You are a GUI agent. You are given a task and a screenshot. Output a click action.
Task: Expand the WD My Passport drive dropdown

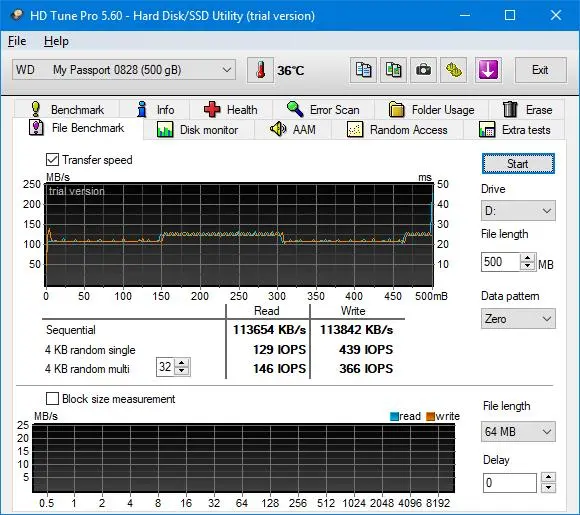[124, 70]
